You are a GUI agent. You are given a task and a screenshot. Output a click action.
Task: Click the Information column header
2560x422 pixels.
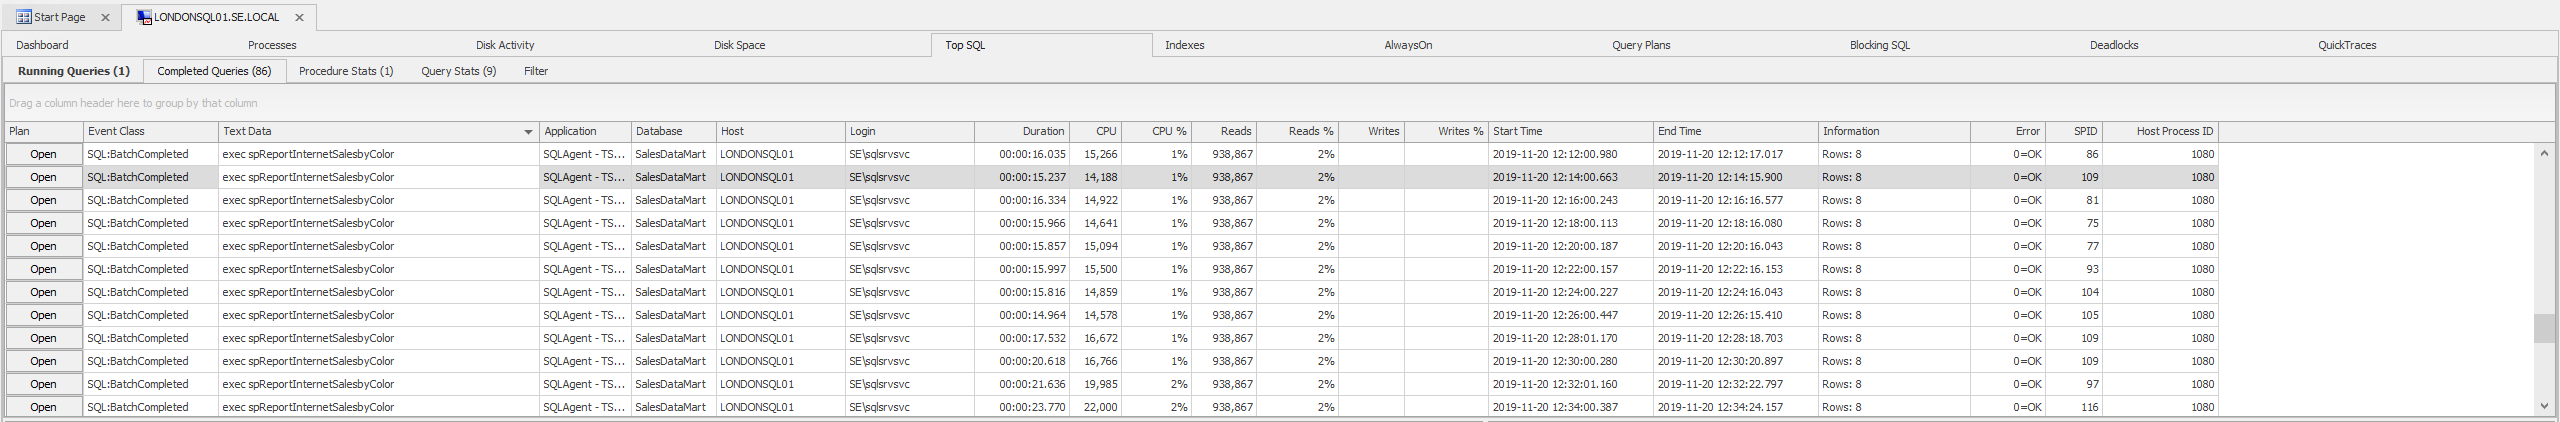click(1895, 132)
